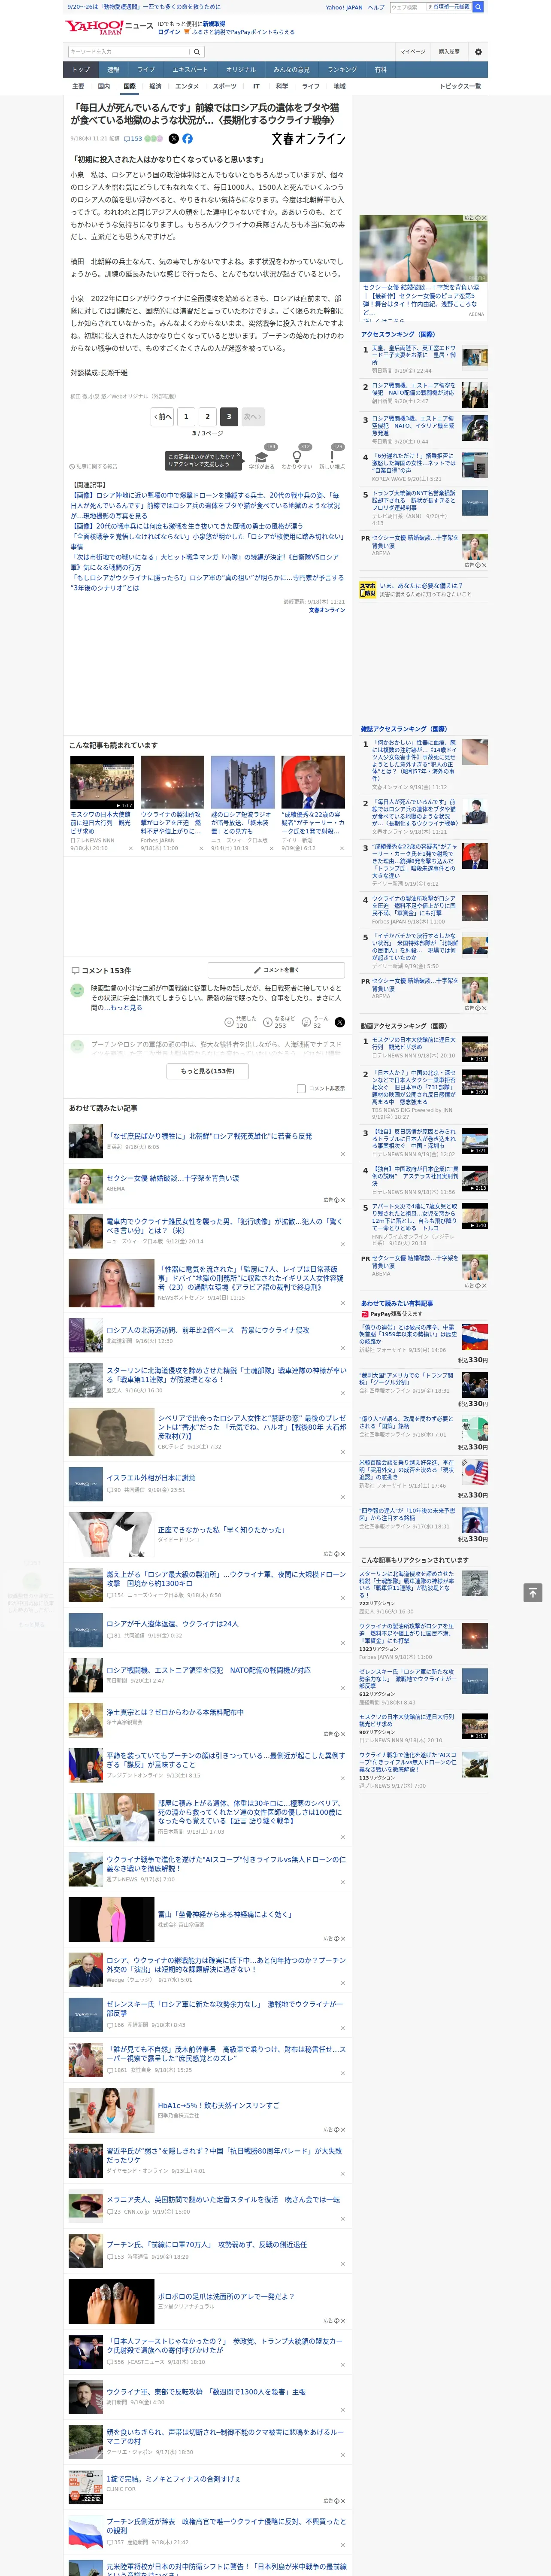This screenshot has height=2576, width=551.
Task: Go to article page 1
Action: click(186, 416)
